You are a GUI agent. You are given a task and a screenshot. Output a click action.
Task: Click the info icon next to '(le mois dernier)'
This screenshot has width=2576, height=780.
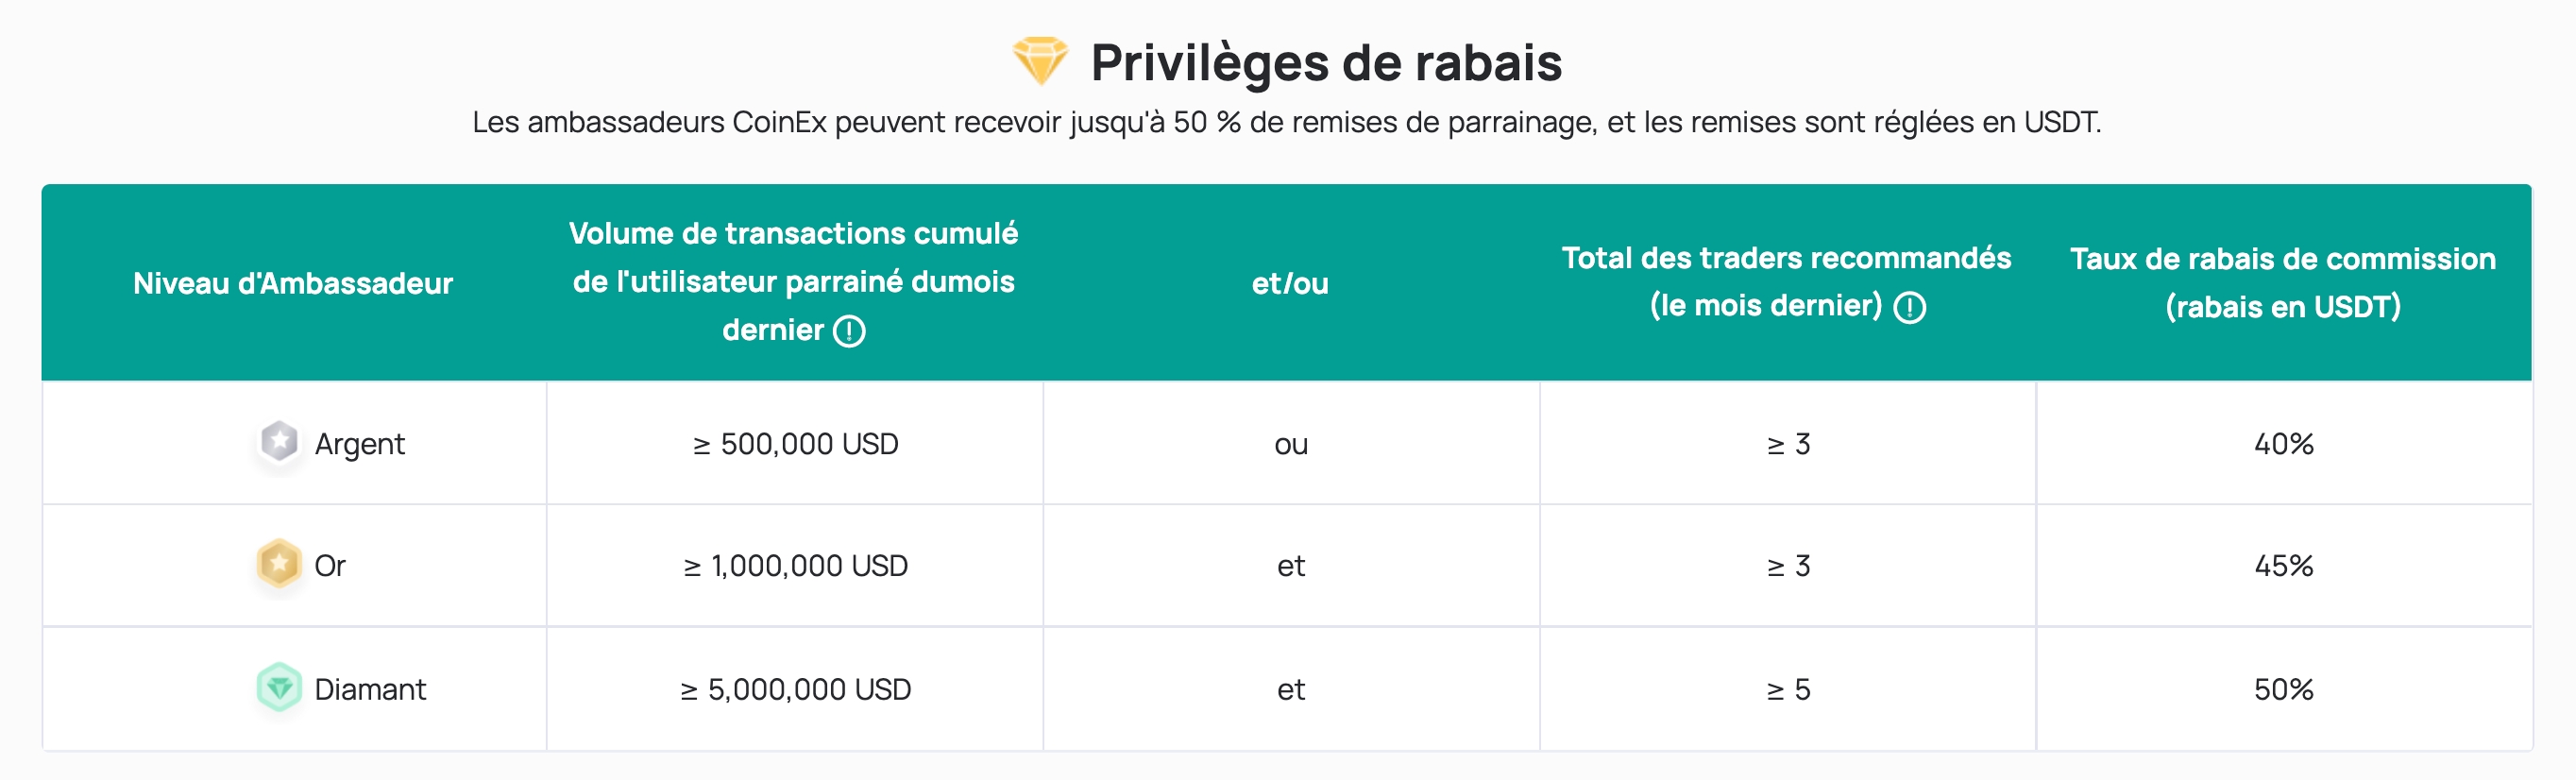1909,307
